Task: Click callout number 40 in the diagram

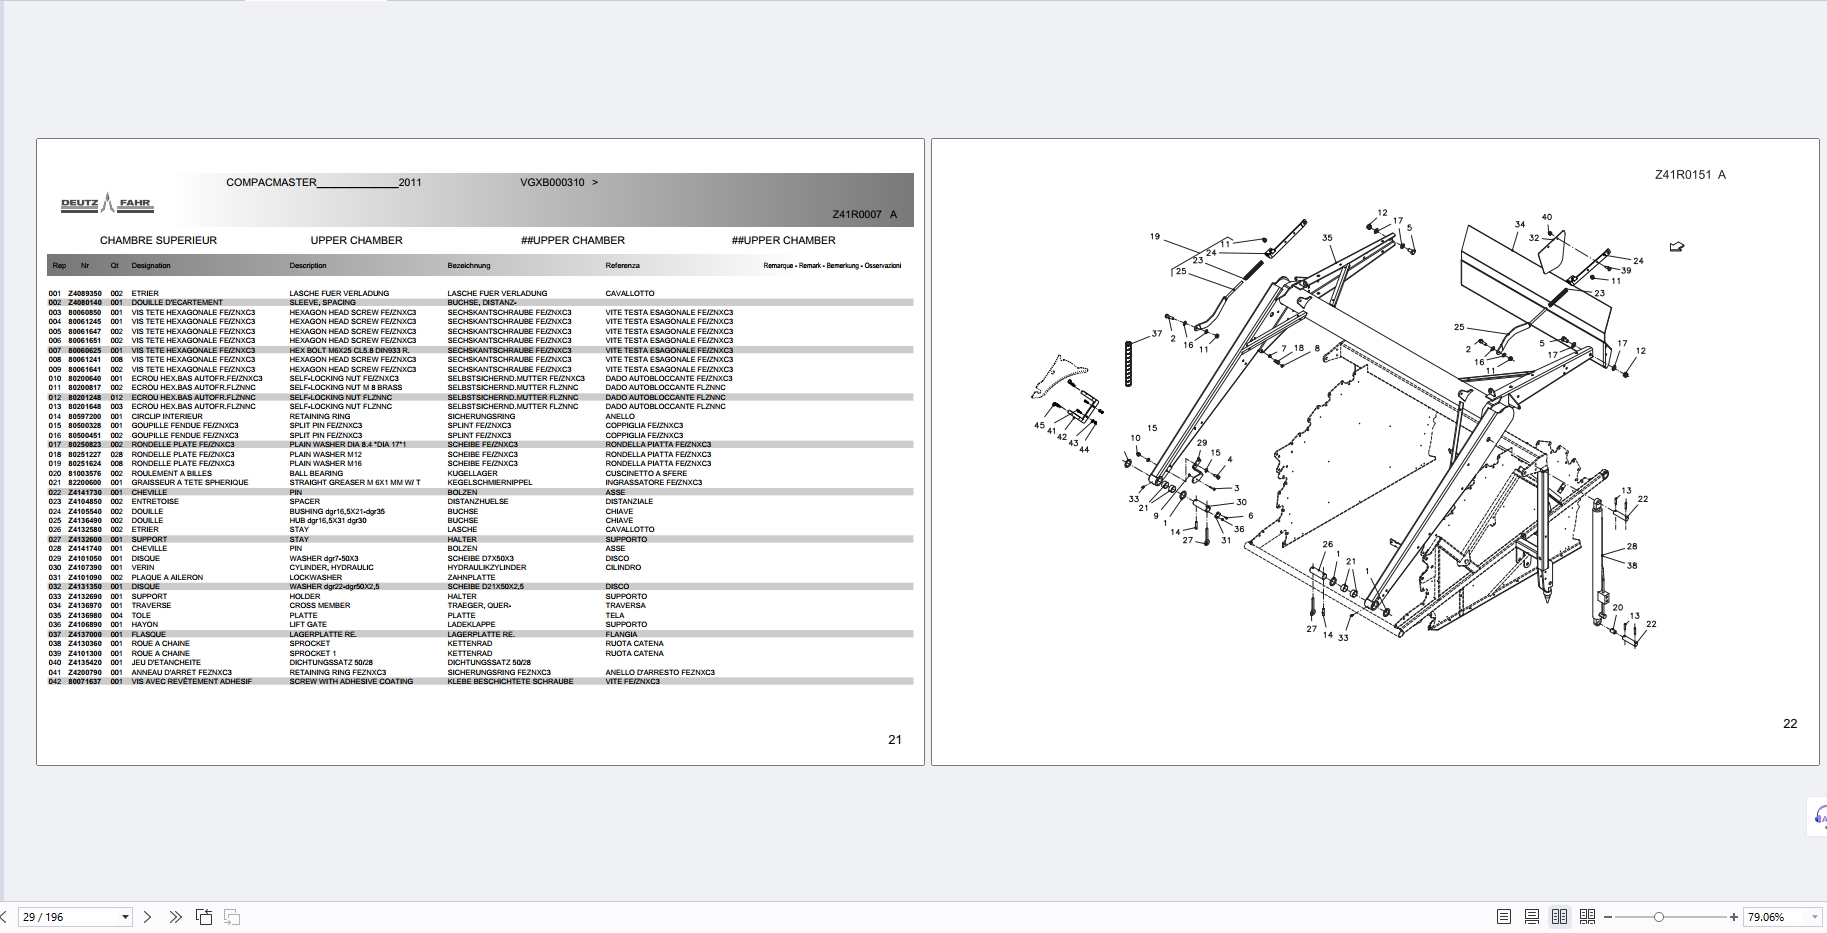Action: tap(1547, 217)
